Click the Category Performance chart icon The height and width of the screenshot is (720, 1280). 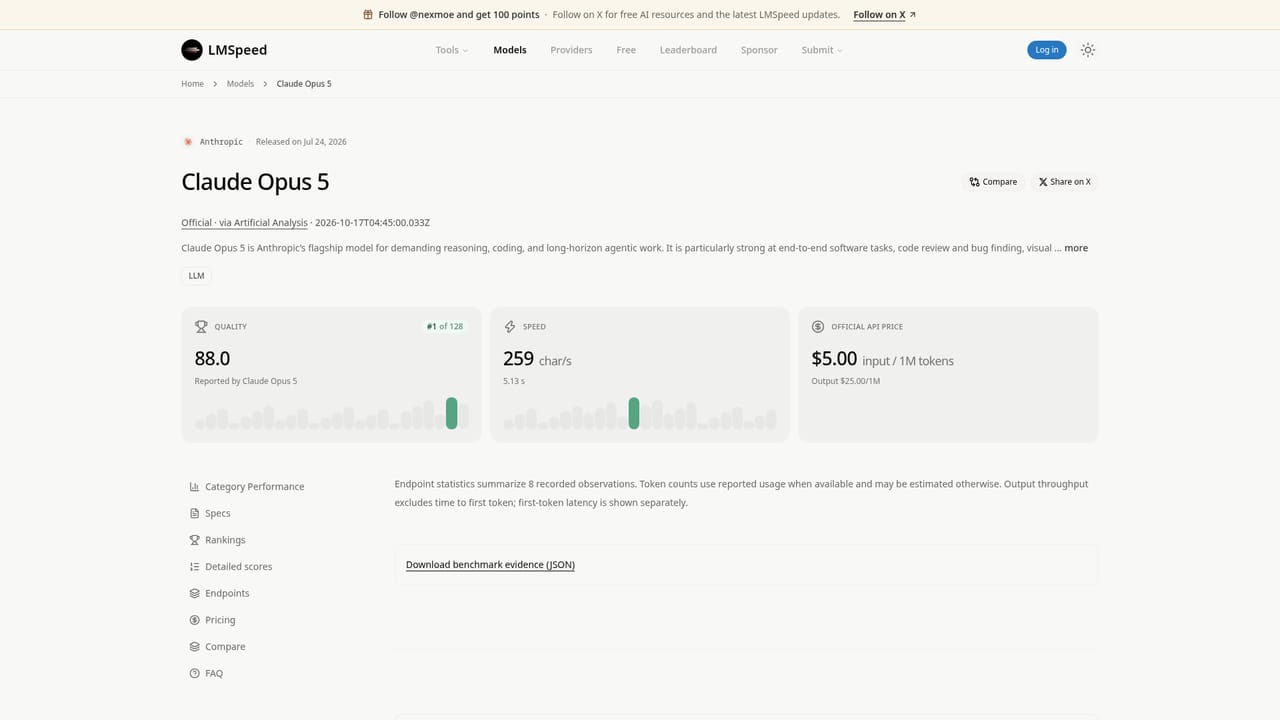point(194,487)
